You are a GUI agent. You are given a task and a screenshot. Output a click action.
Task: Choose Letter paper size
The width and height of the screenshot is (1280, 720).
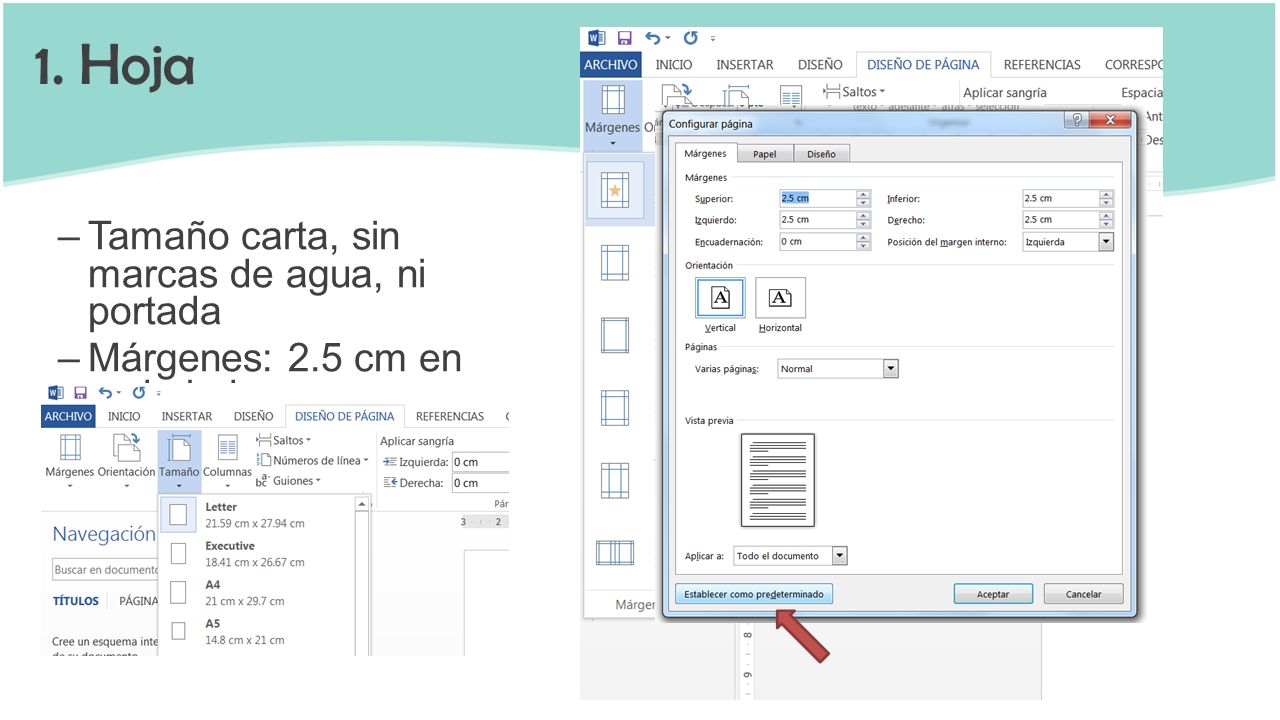[x=257, y=515]
